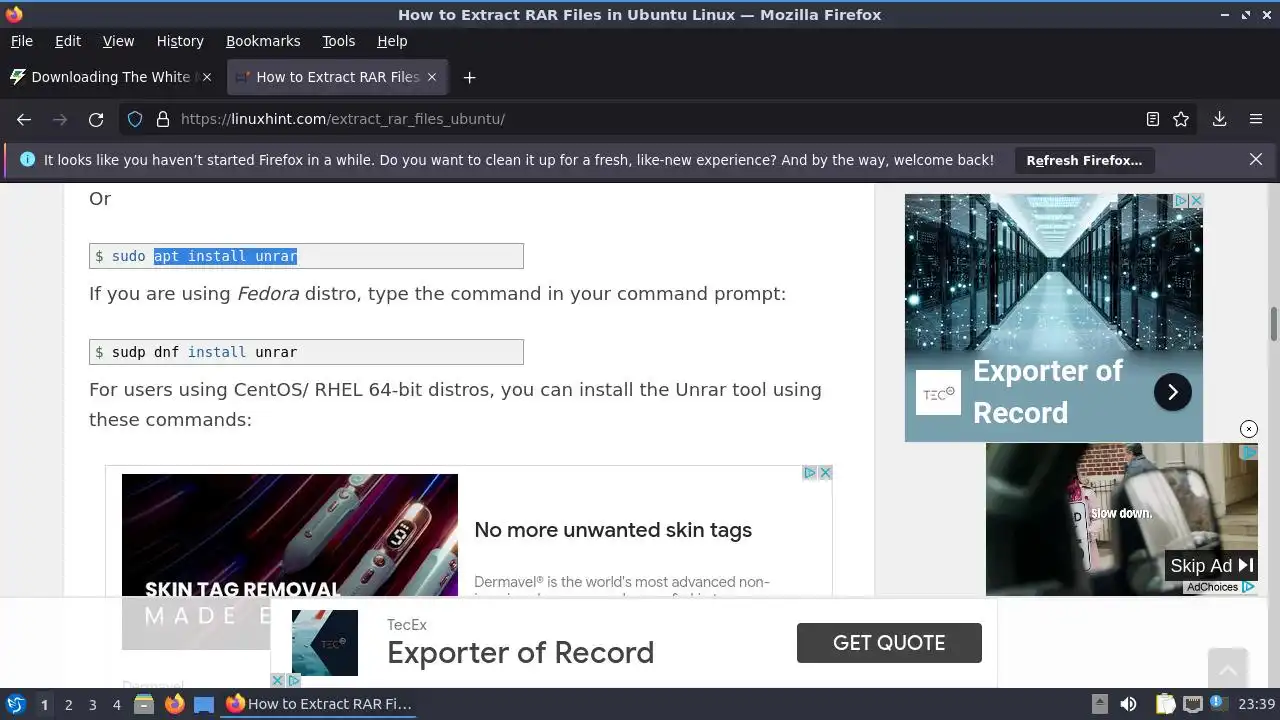
Task: Open update notification tray icon
Action: 1218,704
